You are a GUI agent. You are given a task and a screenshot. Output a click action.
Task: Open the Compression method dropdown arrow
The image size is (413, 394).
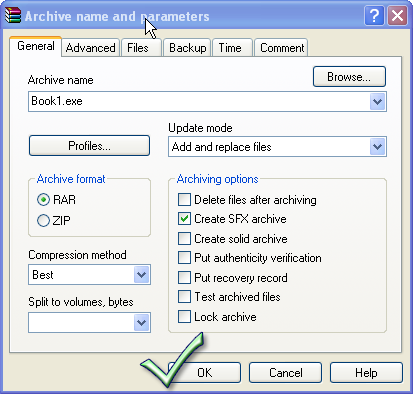click(141, 275)
